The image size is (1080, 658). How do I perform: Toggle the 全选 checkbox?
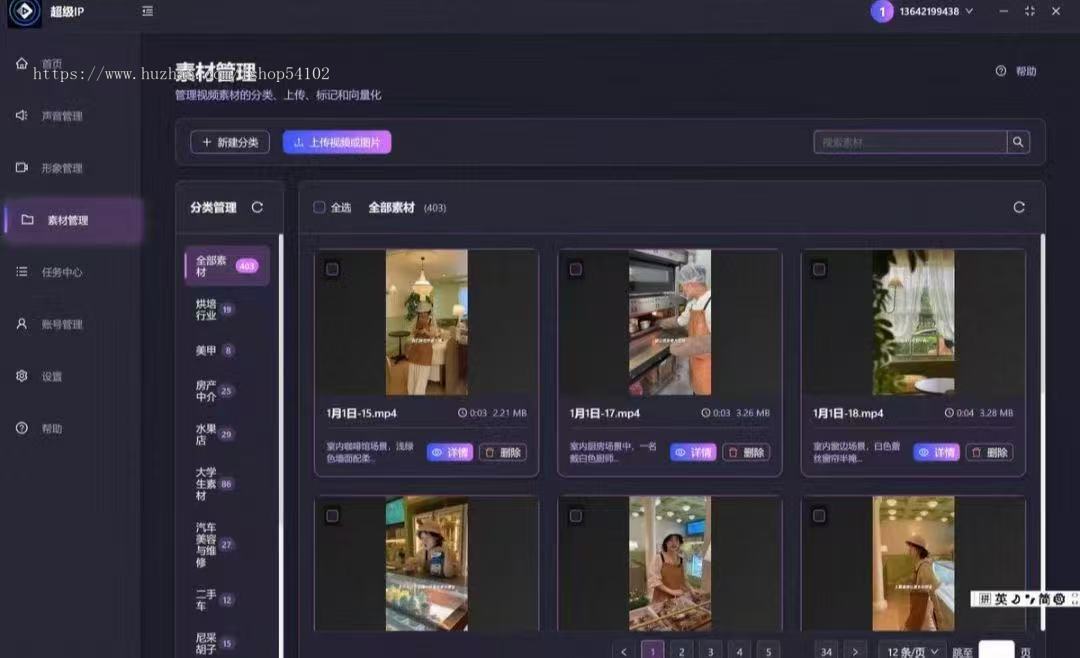[320, 207]
